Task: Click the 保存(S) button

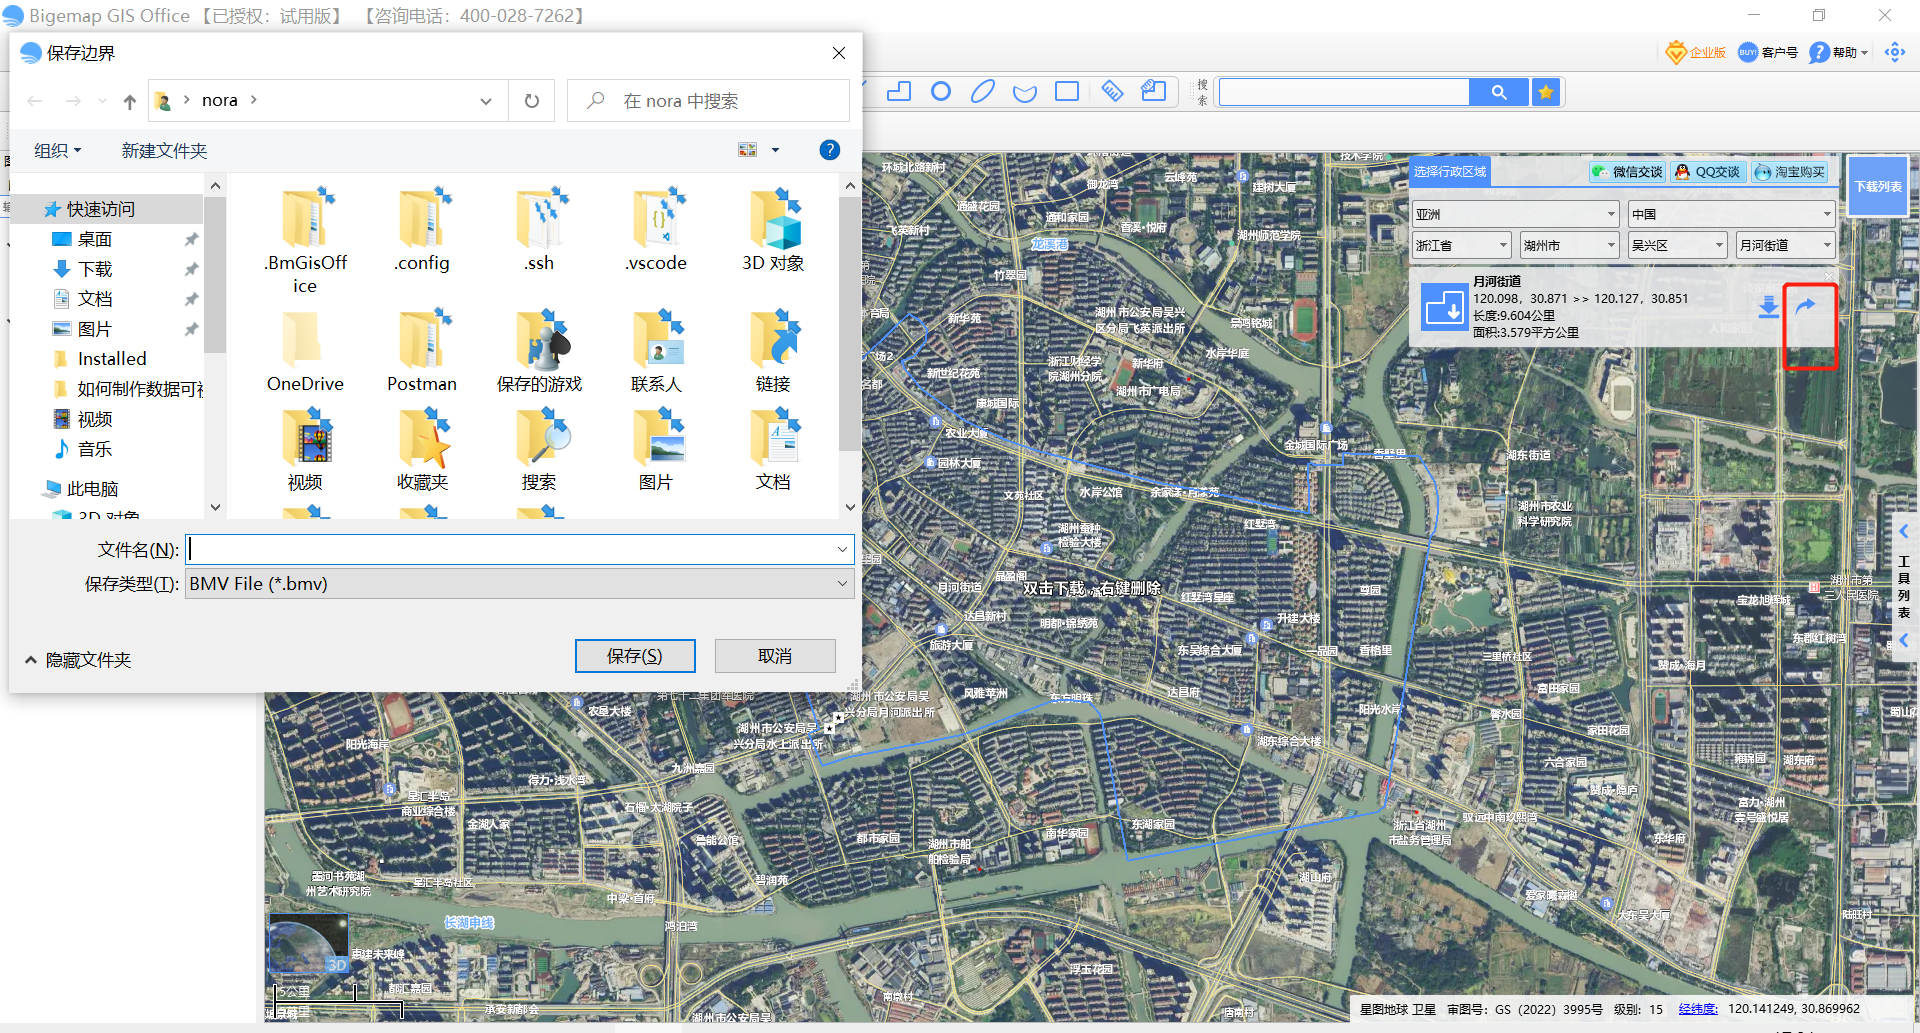Action: [635, 656]
